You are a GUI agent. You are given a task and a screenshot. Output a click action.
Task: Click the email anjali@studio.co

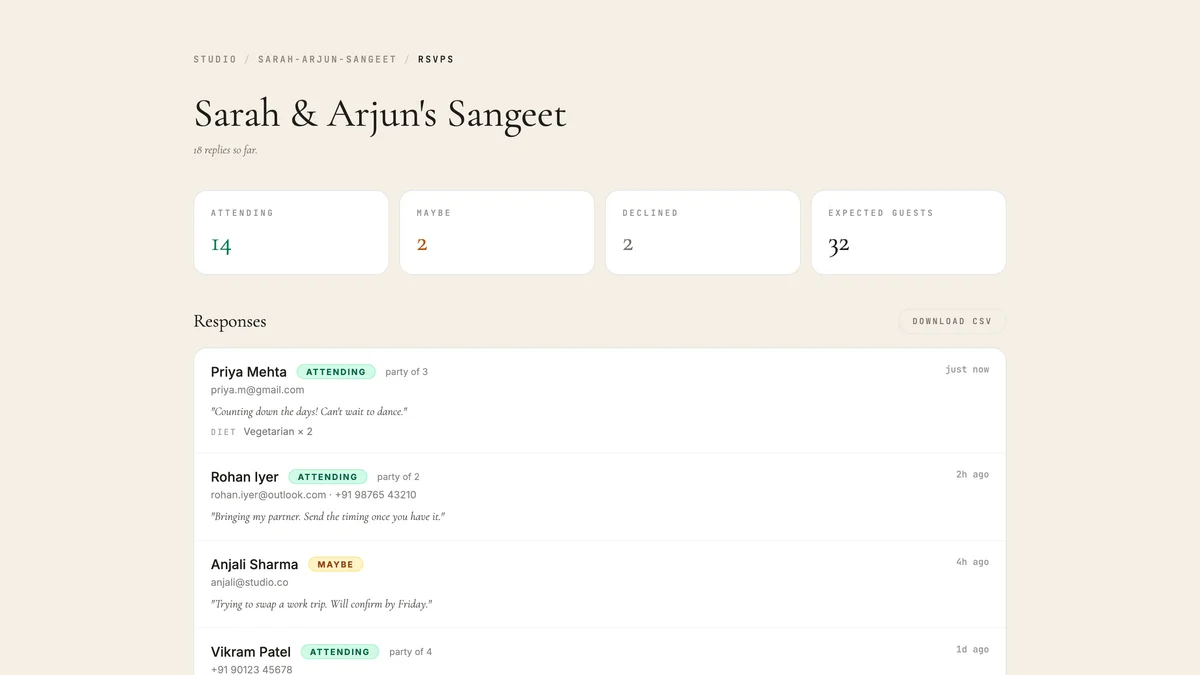click(x=250, y=582)
